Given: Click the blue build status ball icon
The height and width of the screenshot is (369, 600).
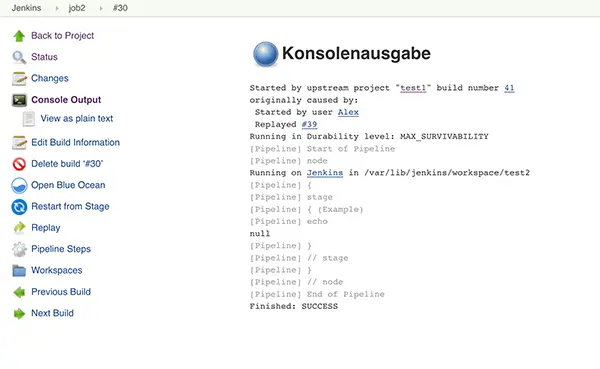Looking at the screenshot, I should click(x=266, y=54).
